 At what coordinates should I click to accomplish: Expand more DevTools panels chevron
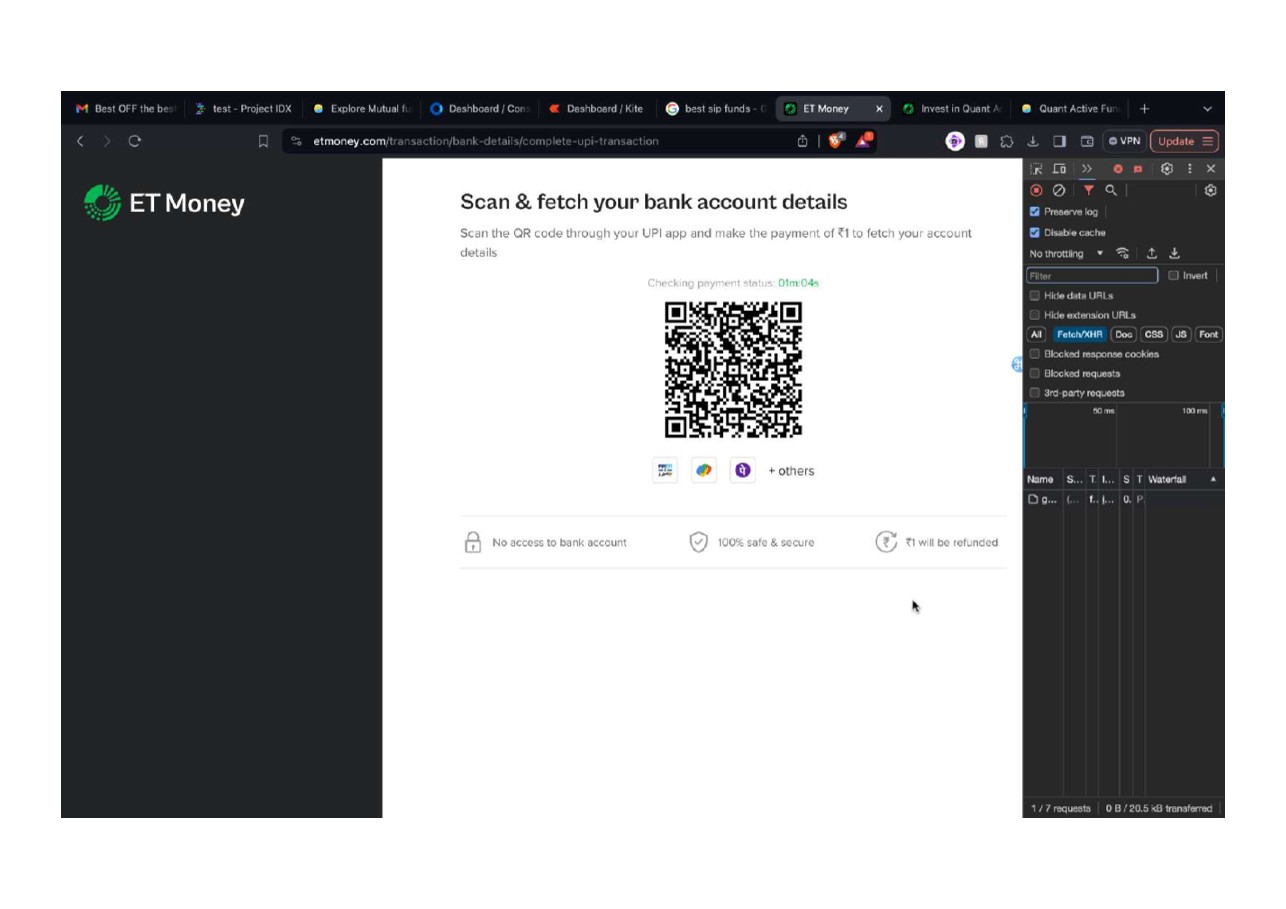pyautogui.click(x=1087, y=169)
